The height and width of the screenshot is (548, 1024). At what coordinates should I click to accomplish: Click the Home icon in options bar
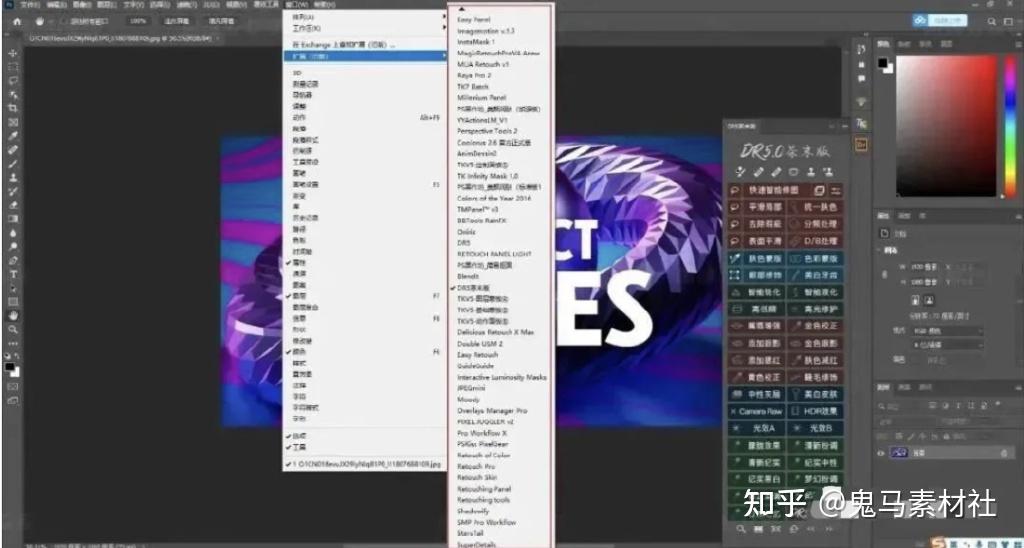(17, 21)
